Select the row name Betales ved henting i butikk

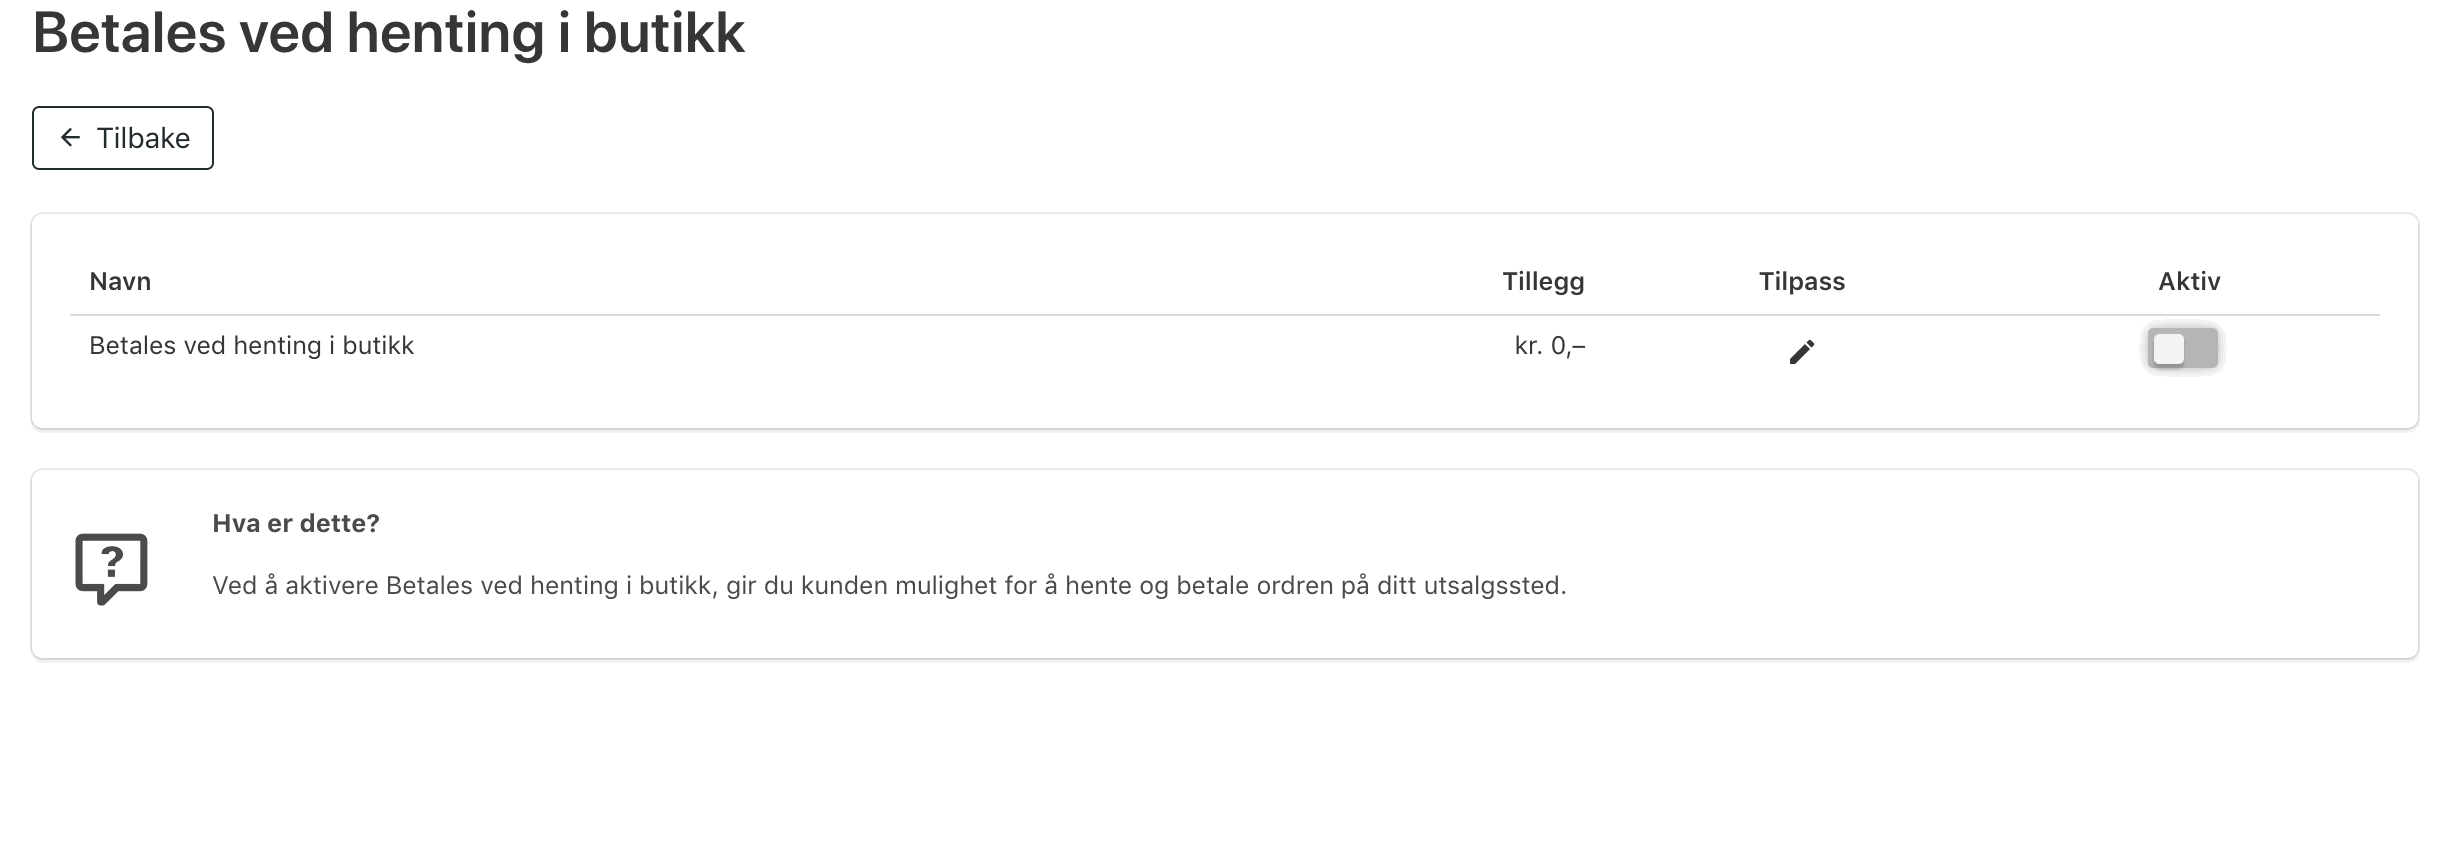pyautogui.click(x=251, y=346)
